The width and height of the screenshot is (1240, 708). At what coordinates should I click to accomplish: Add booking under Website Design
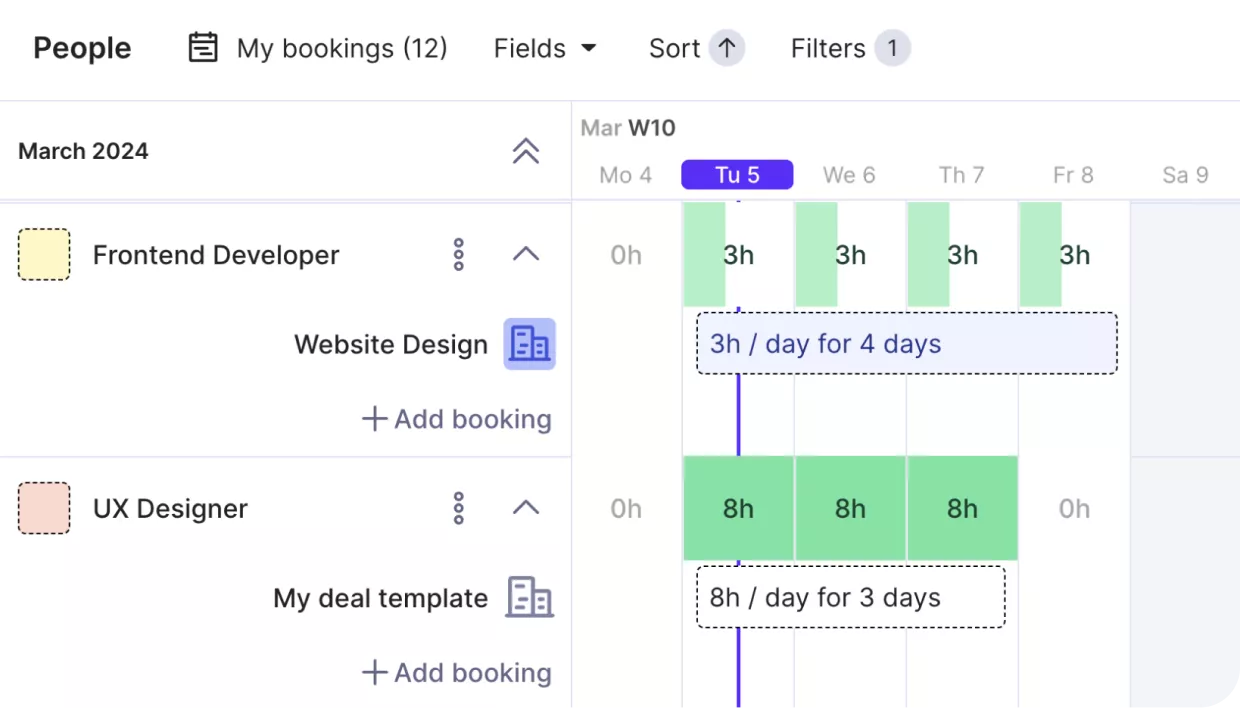click(456, 419)
